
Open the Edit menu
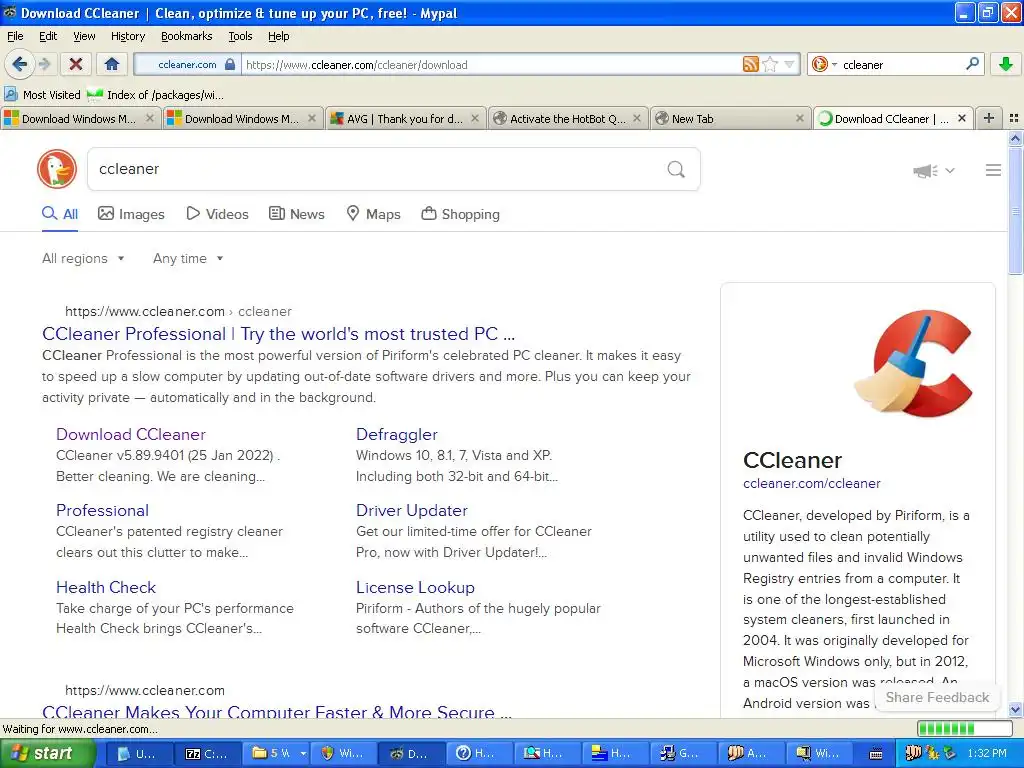coord(48,36)
